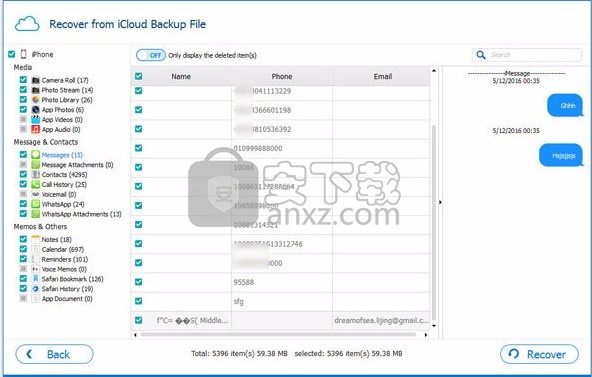Toggle the select-all checkbox in table header
The width and height of the screenshot is (592, 377).
click(139, 76)
